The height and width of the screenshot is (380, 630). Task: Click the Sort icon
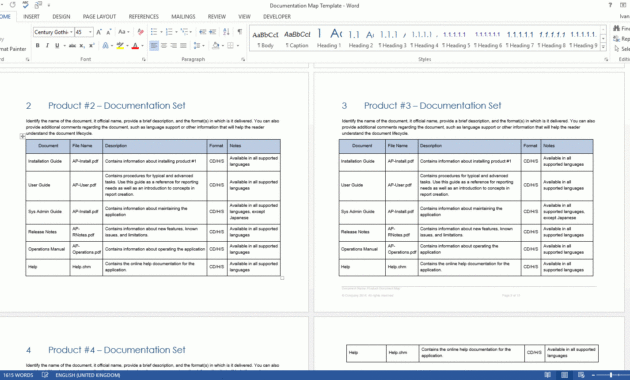coord(227,32)
